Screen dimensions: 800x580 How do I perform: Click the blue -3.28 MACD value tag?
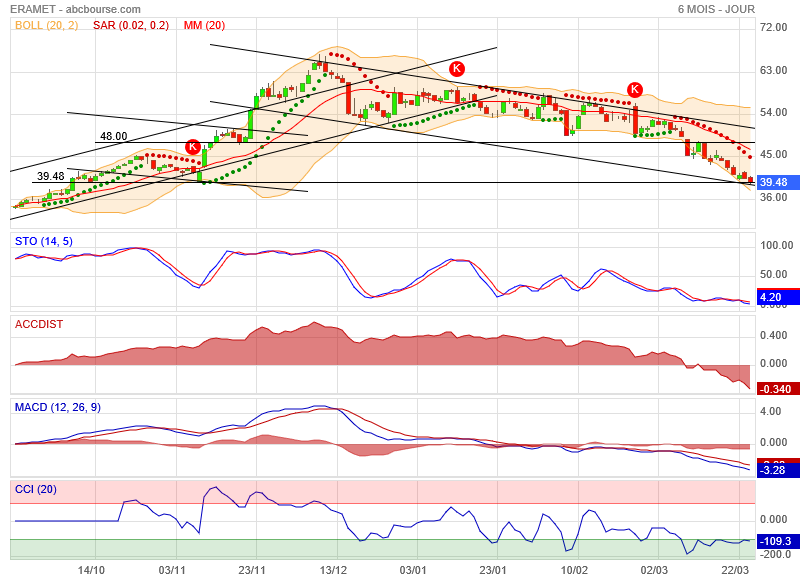[x=777, y=470]
